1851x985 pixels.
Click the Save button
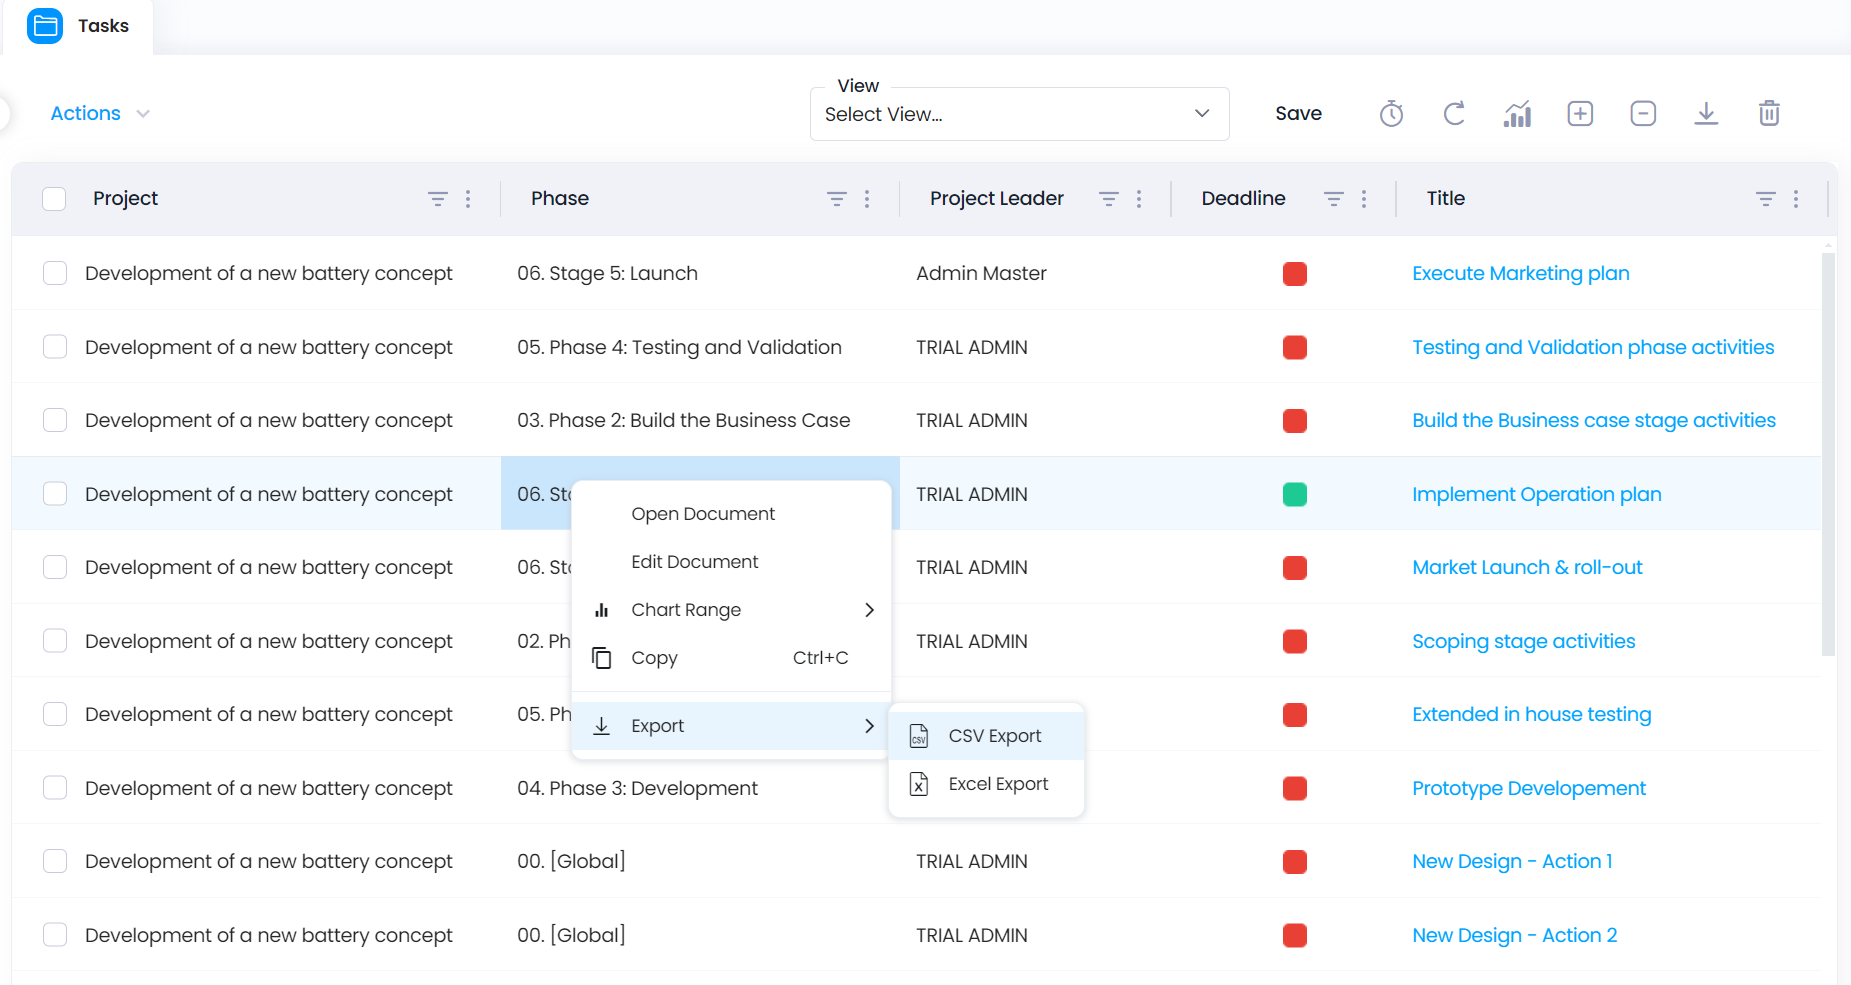click(1298, 114)
